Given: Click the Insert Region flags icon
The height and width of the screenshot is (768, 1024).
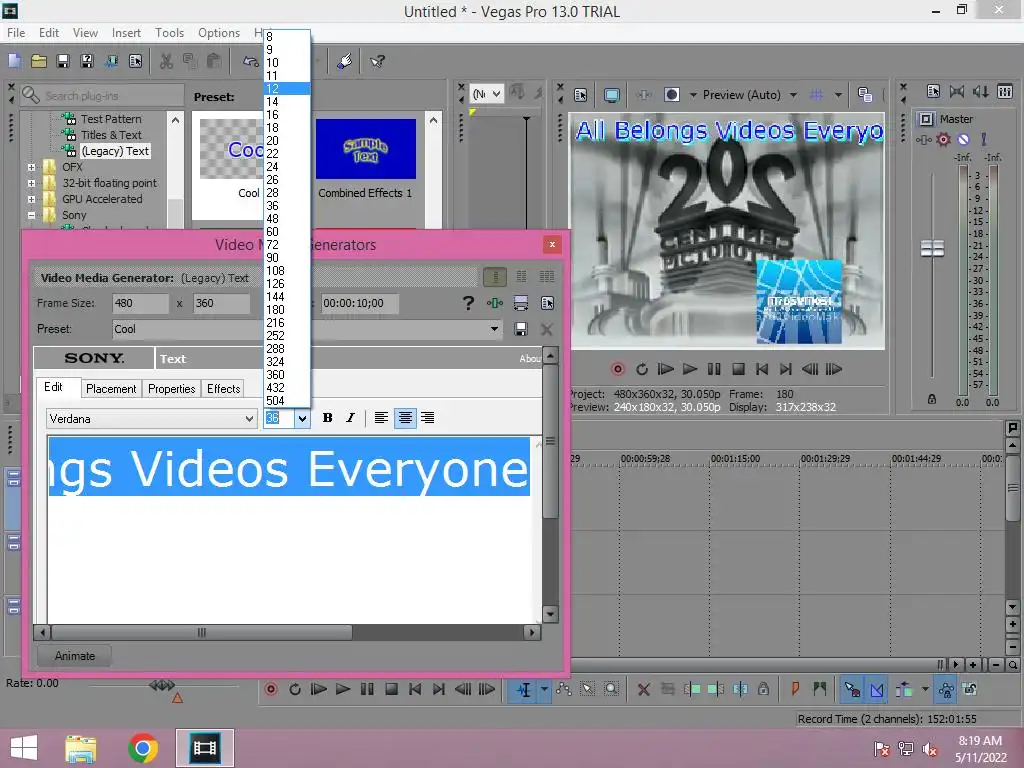Looking at the screenshot, I should [820, 689].
